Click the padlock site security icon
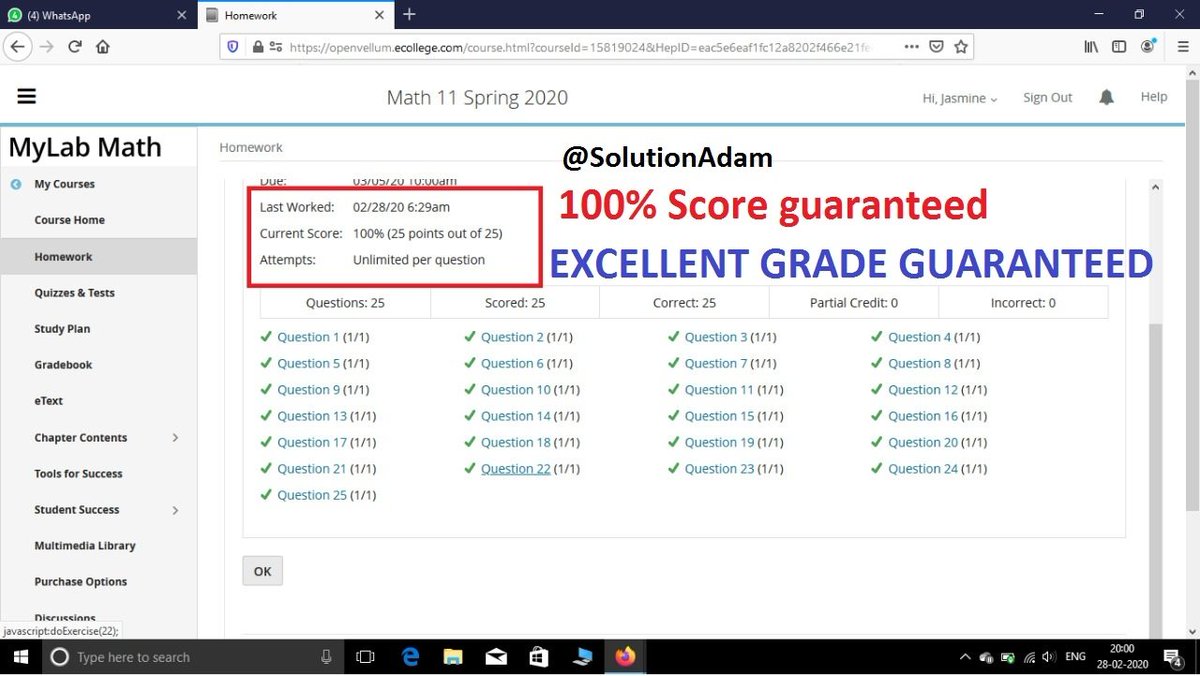The height and width of the screenshot is (676, 1200). [257, 47]
